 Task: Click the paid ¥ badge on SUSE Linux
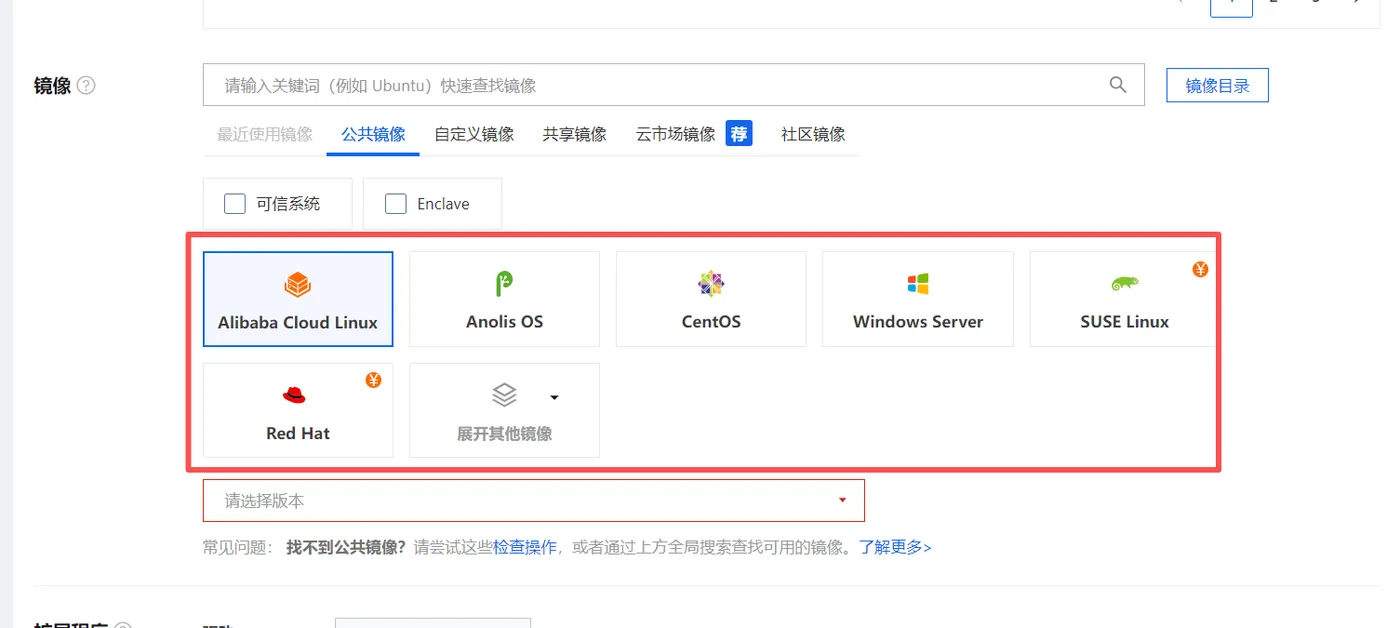[1200, 269]
